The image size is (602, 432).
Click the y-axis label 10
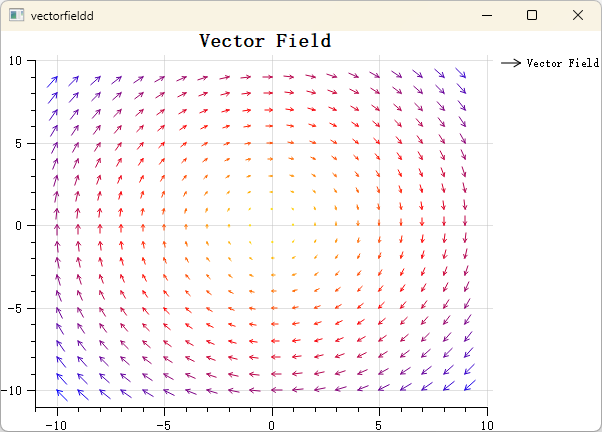click(x=16, y=61)
